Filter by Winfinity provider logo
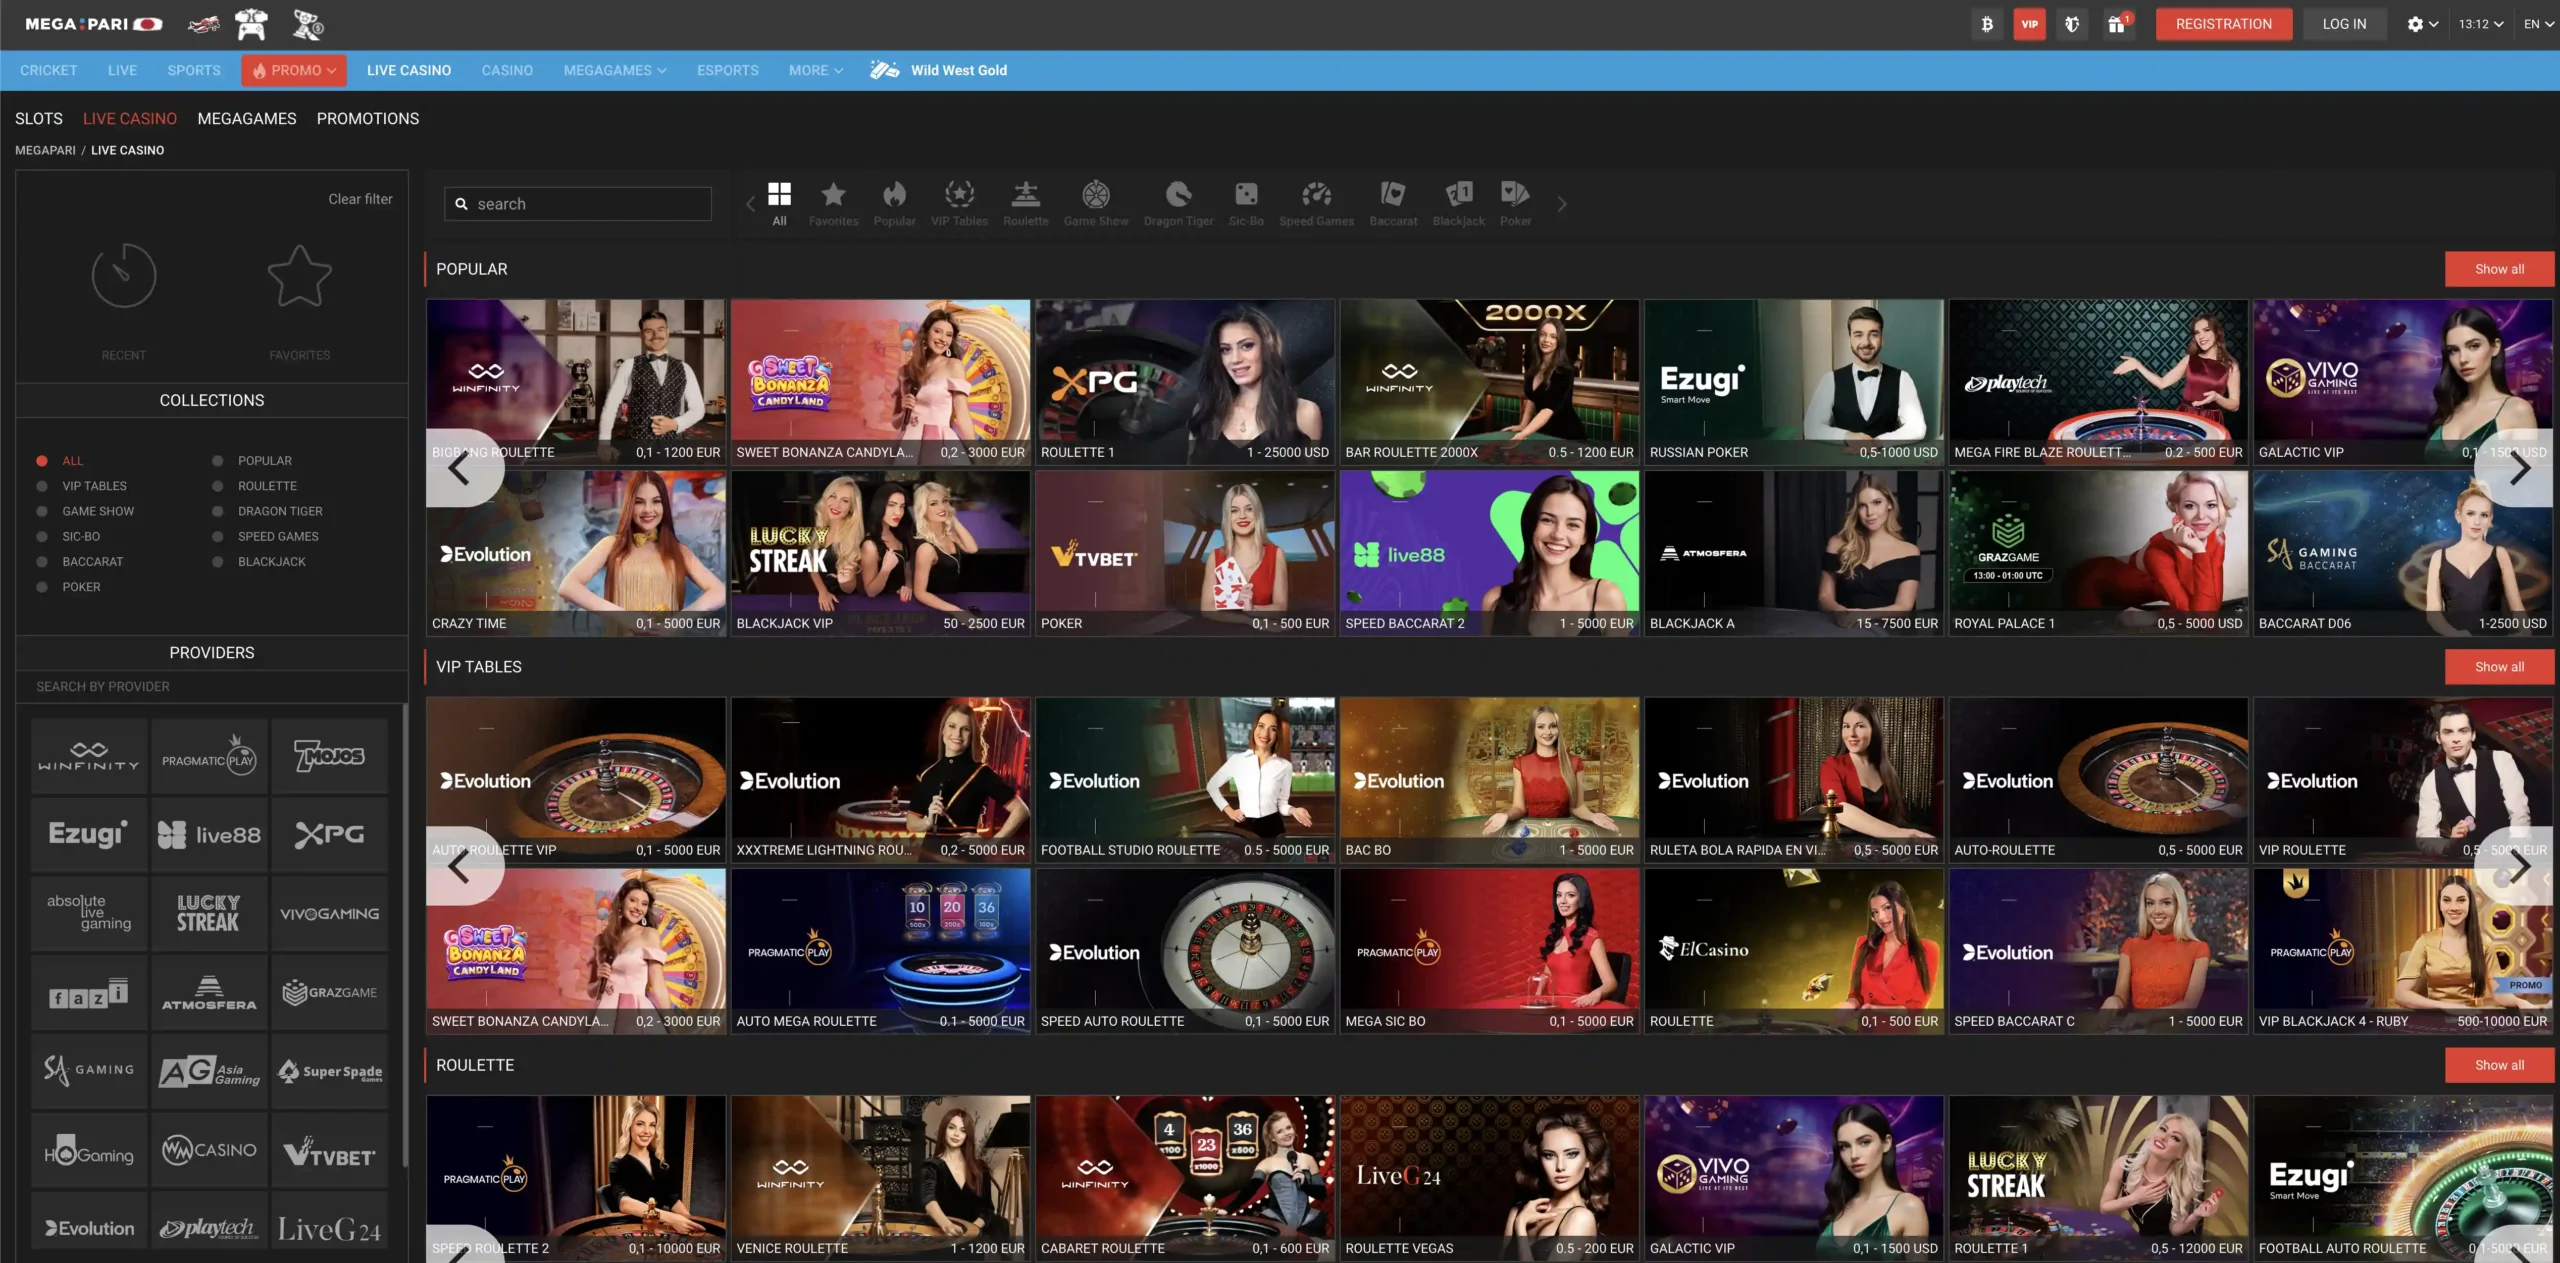This screenshot has width=2560, height=1263. click(89, 757)
